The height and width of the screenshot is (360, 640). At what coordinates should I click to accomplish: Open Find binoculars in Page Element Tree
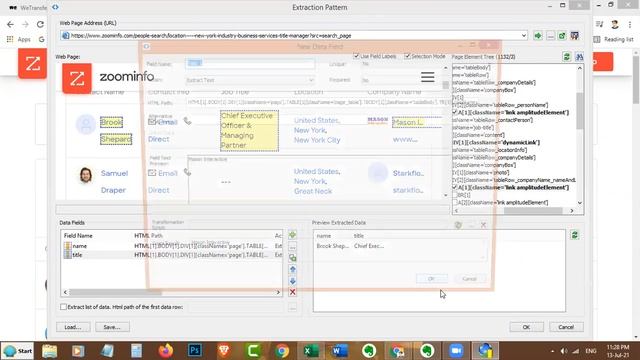point(579,57)
